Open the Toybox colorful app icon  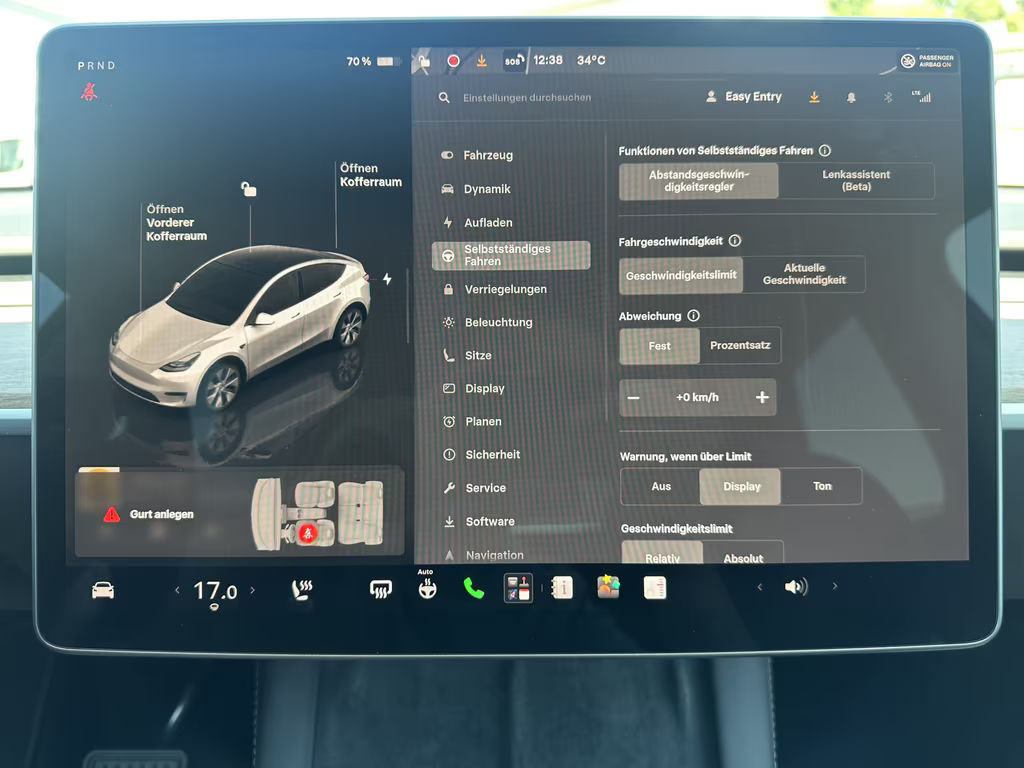click(608, 586)
